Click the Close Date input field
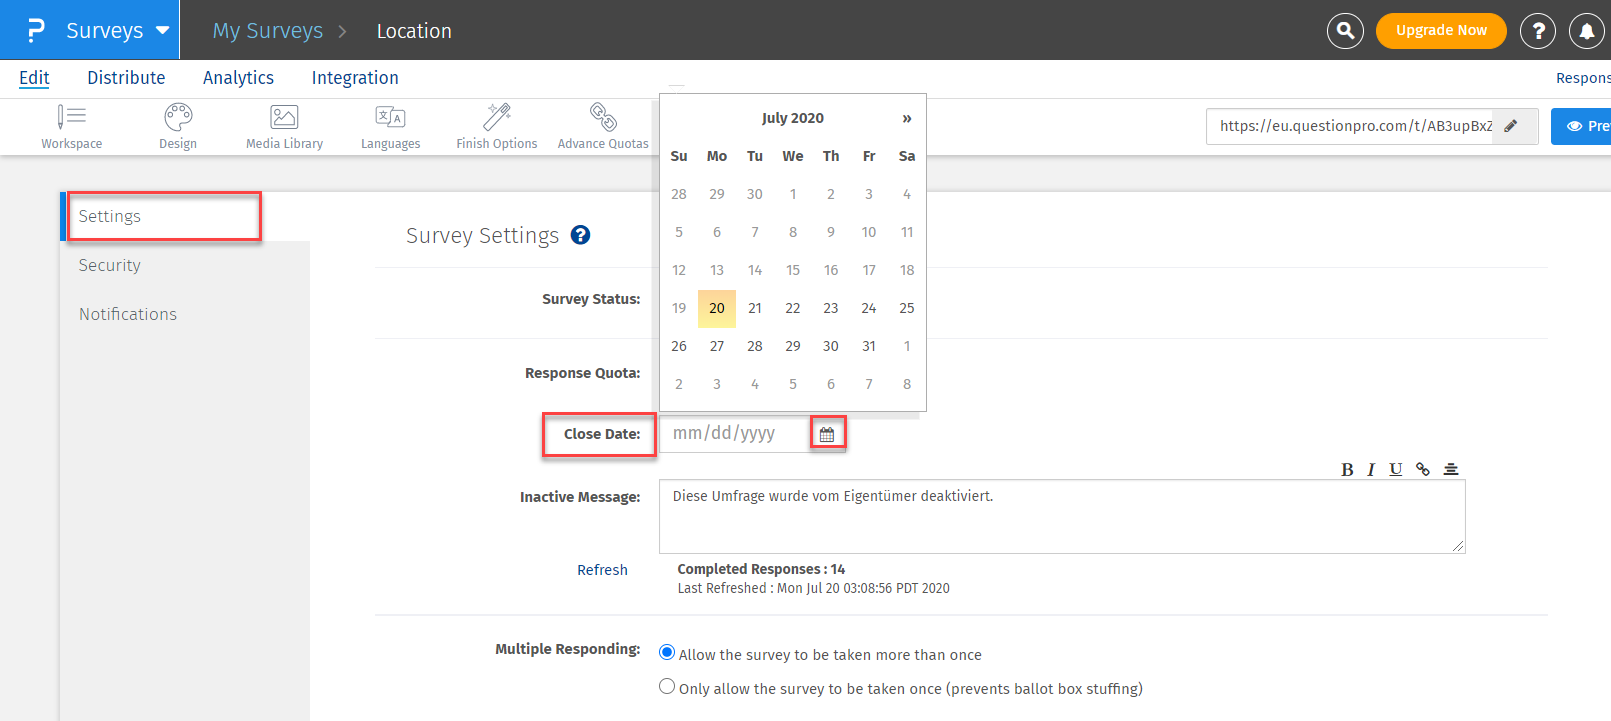1611x721 pixels. pos(735,434)
